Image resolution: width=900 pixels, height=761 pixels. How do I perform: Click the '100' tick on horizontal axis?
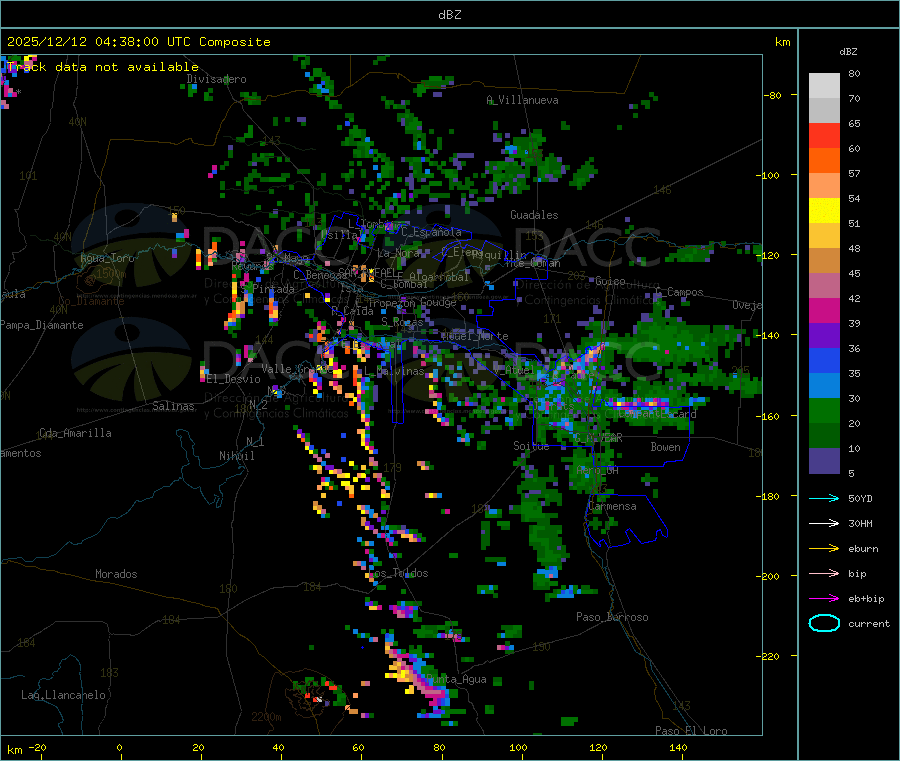(518, 747)
